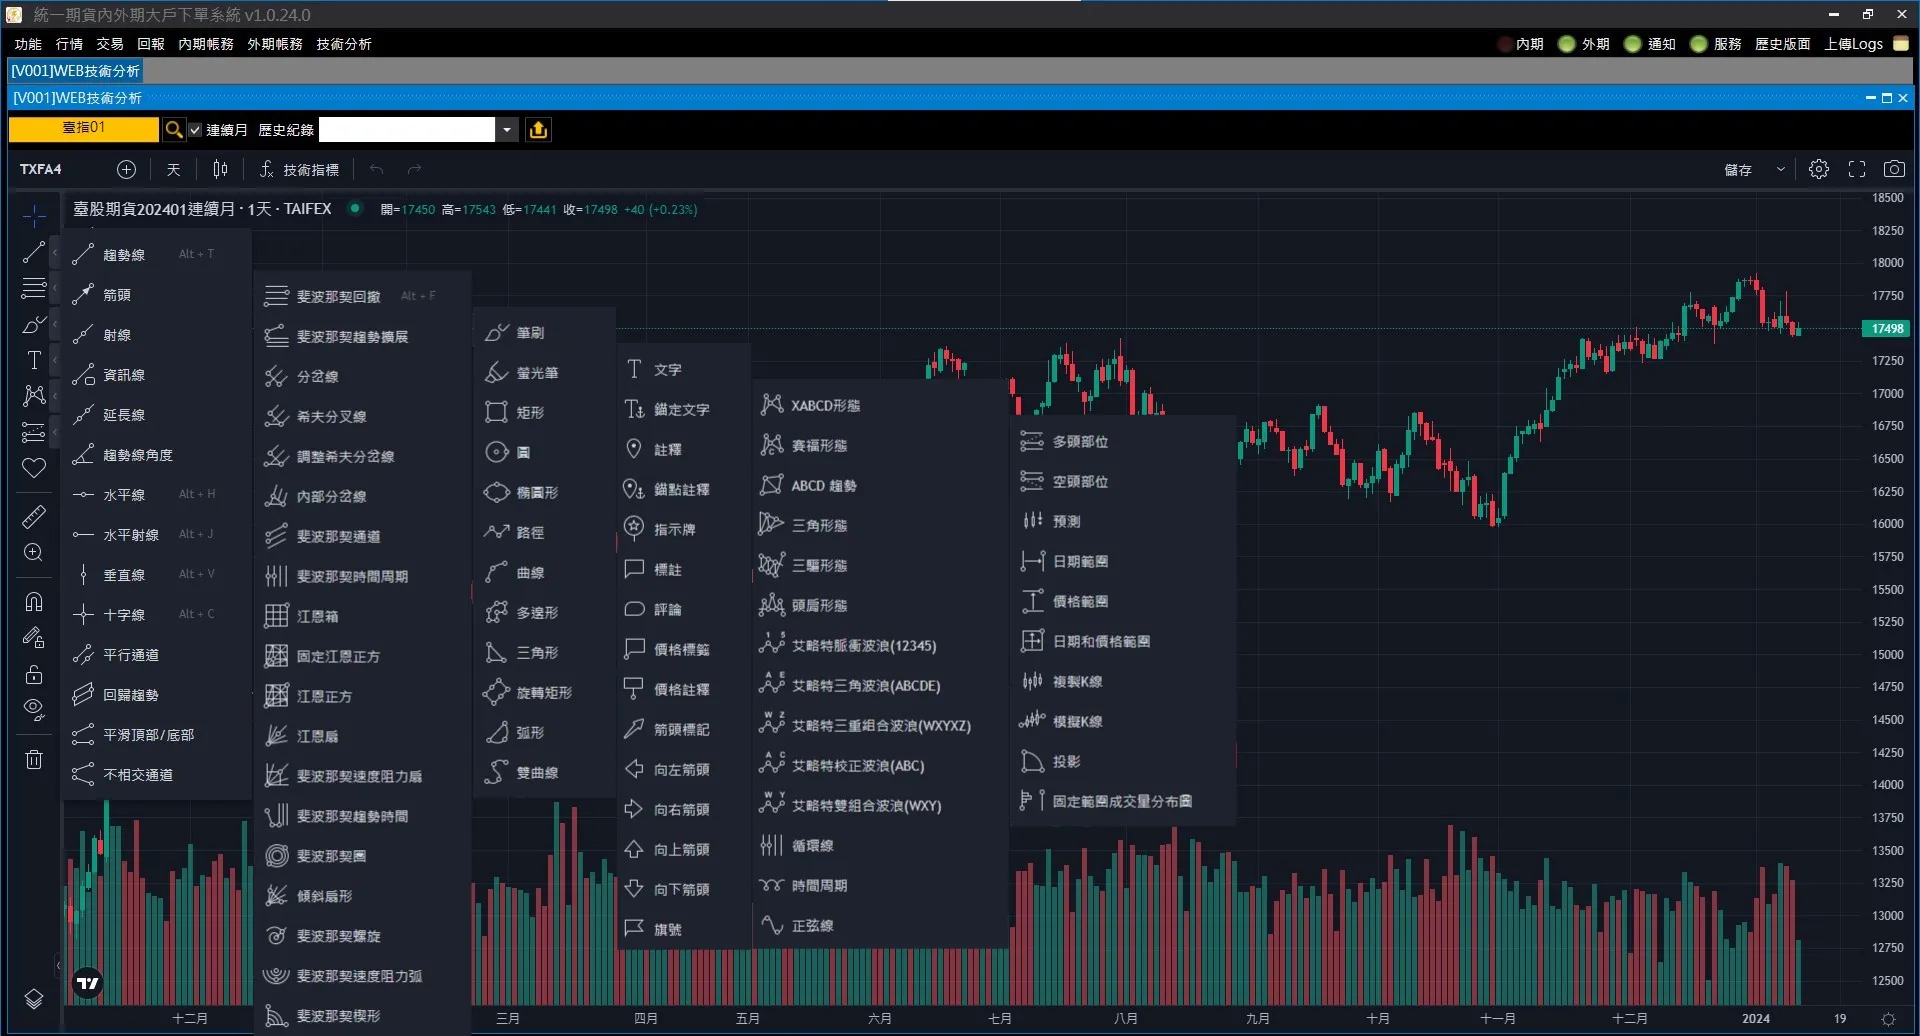Open the 天 time interval selector
Screen dimensions: 1920x1036
coord(173,169)
